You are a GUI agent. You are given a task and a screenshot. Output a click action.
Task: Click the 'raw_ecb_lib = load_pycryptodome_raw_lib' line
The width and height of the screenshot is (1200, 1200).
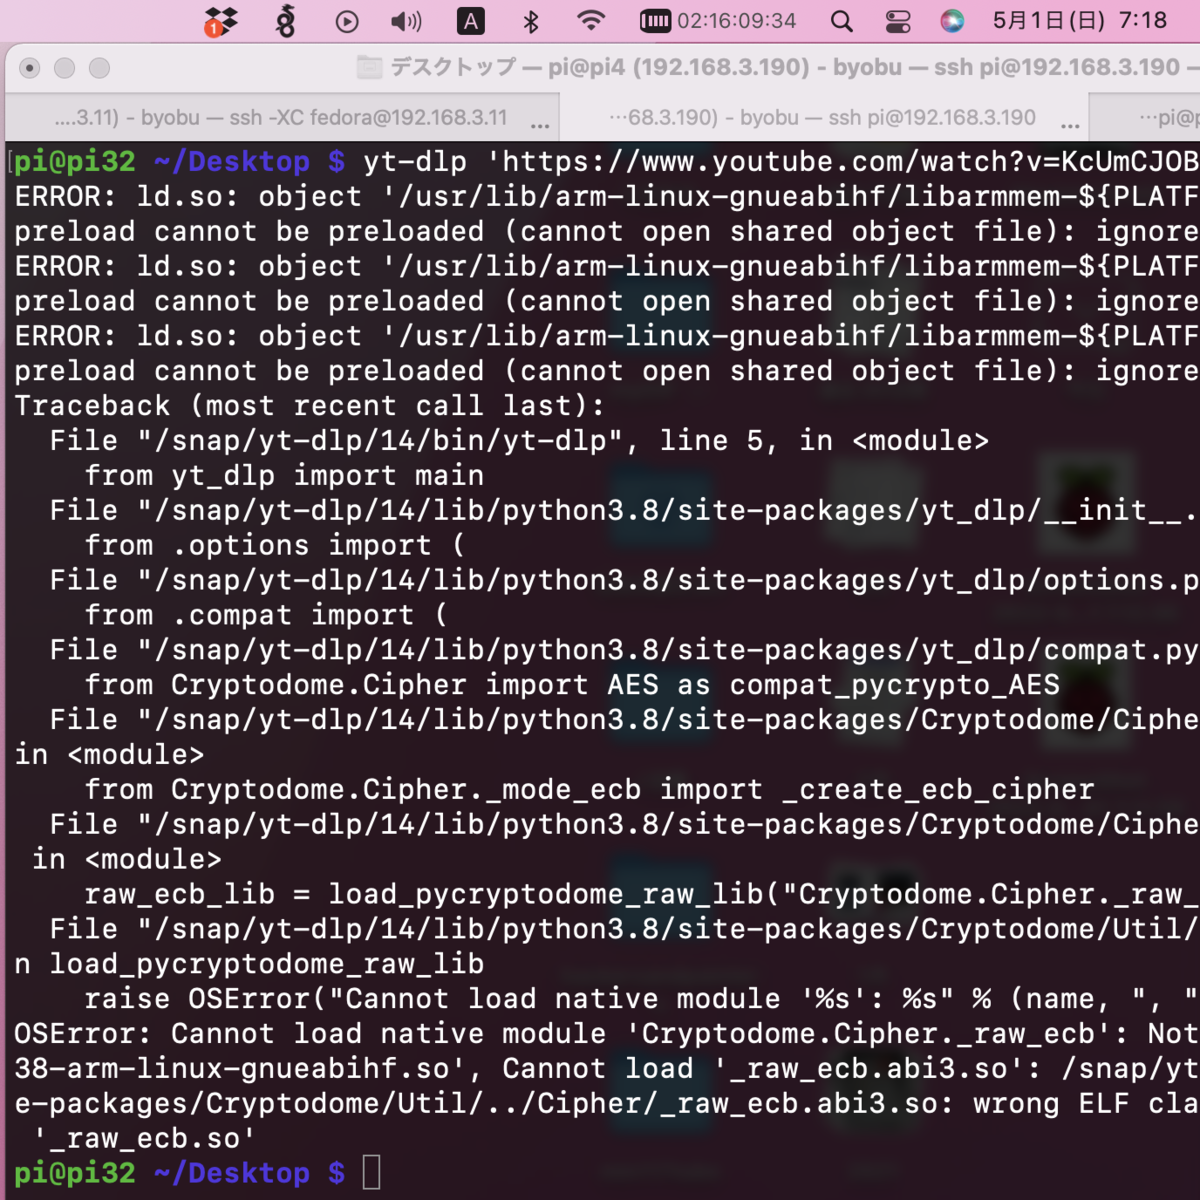pyautogui.click(x=641, y=895)
